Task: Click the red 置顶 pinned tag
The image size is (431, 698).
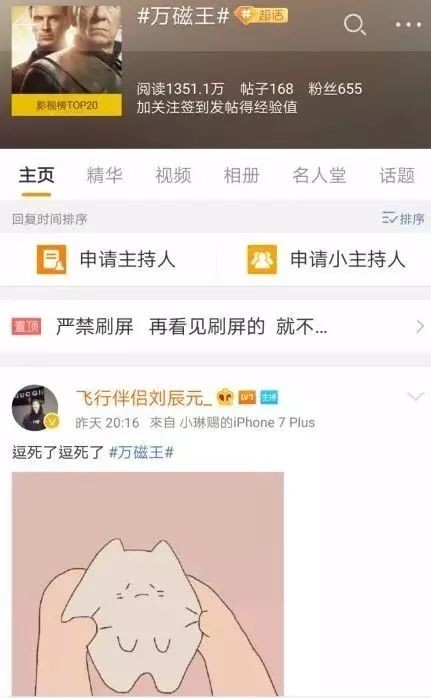Action: [26, 326]
